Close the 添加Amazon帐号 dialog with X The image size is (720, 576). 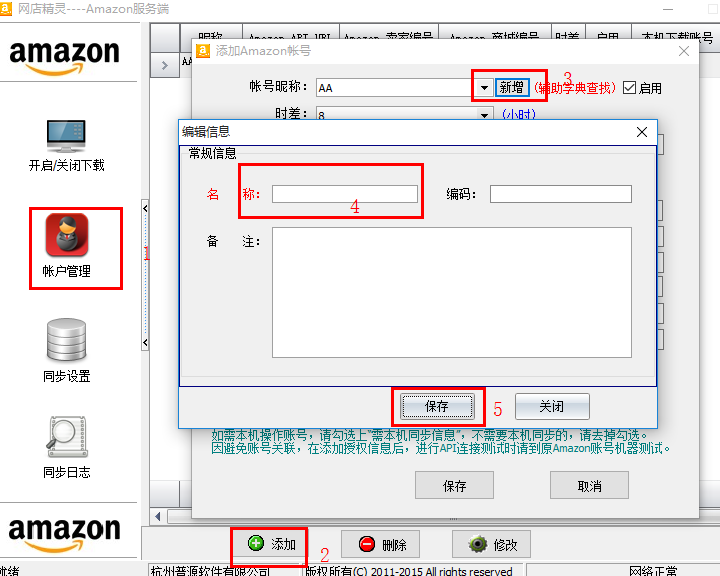684,51
